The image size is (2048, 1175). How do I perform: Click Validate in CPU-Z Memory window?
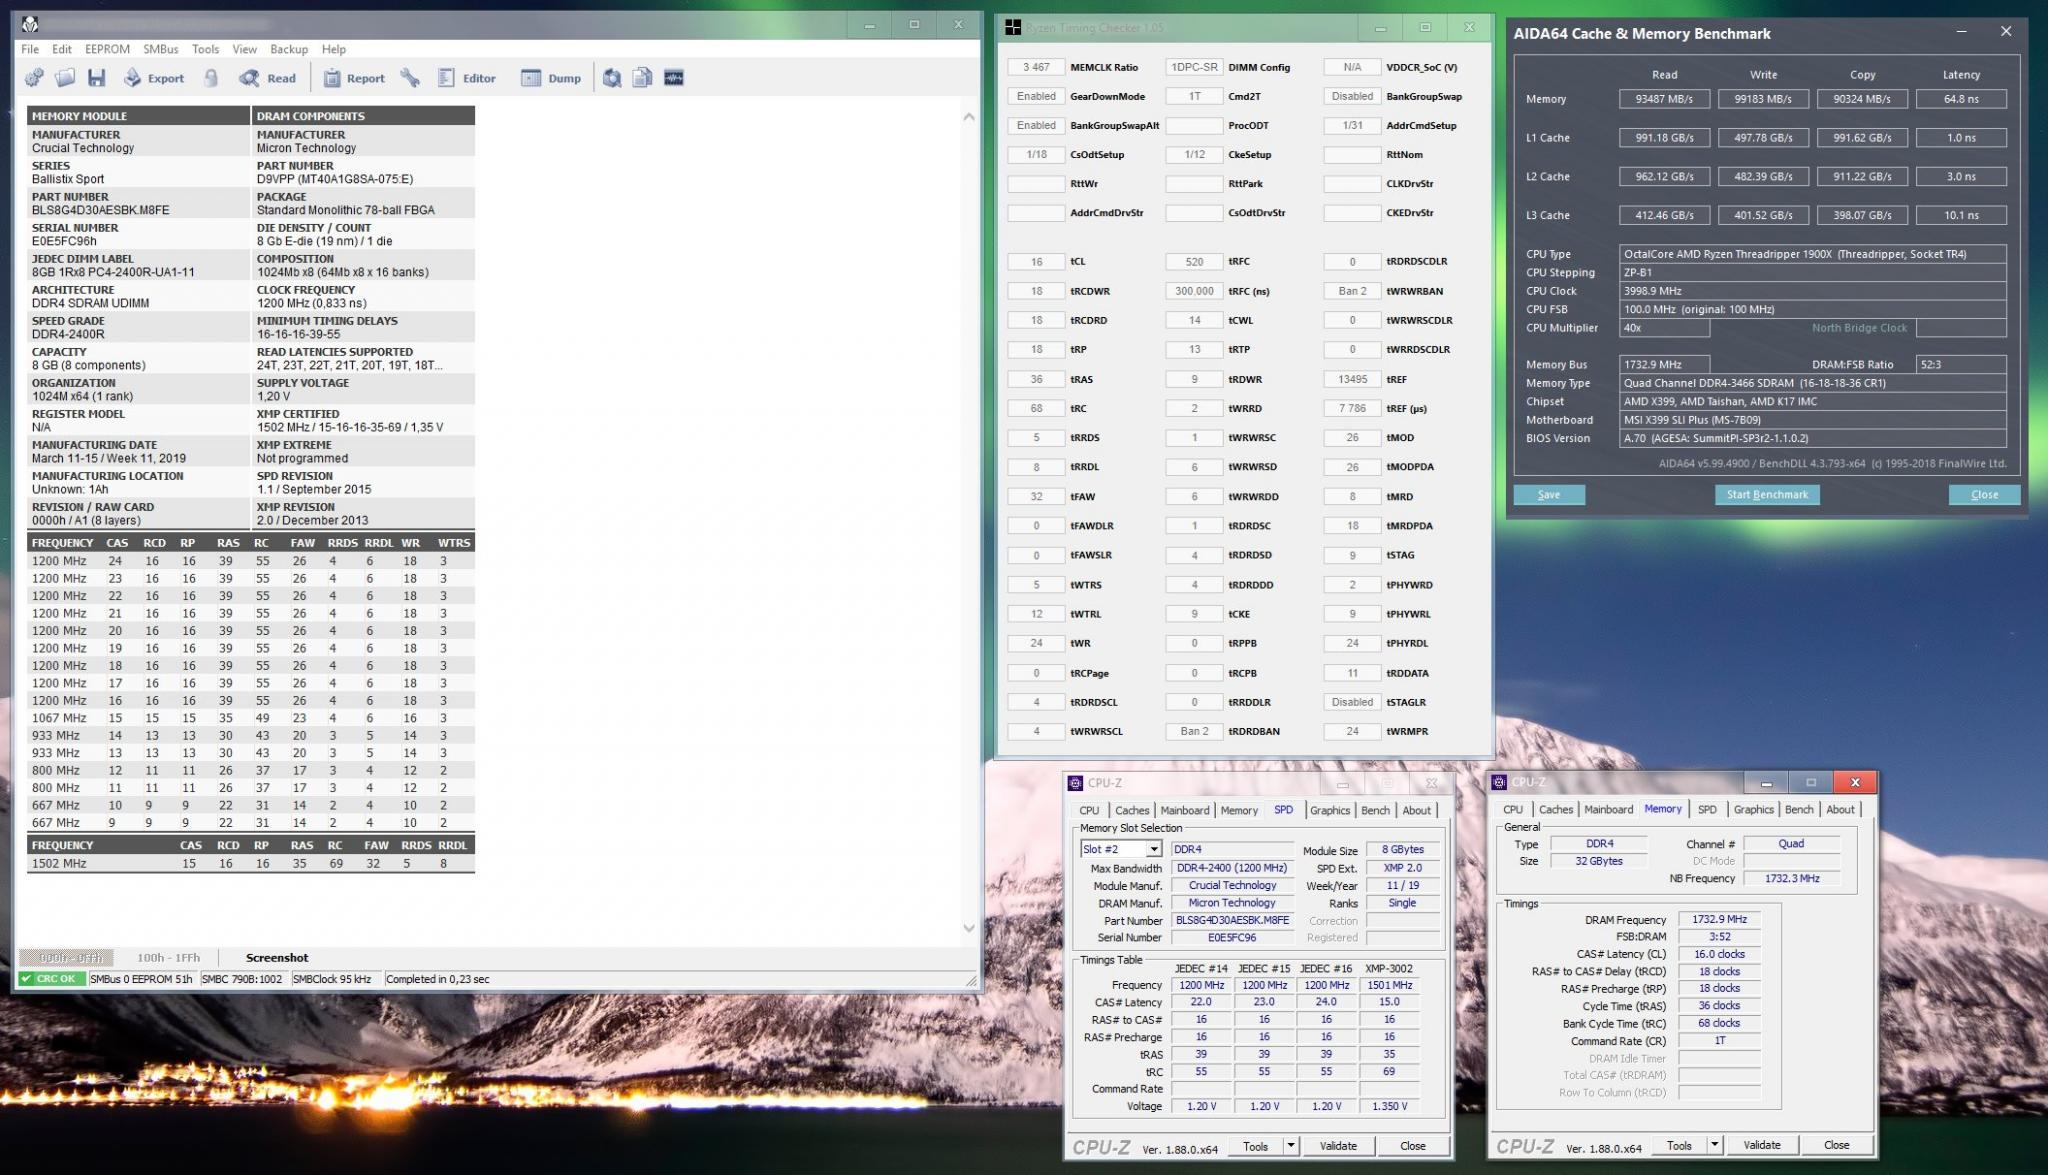pyautogui.click(x=1762, y=1145)
